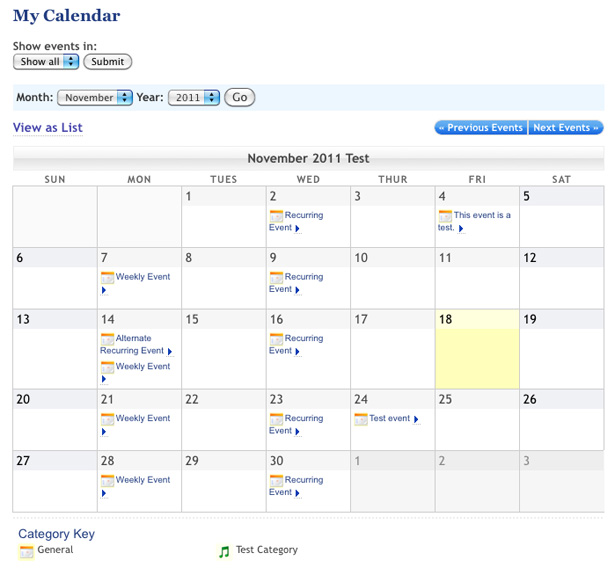Click the 'SAT' column header
615x575 pixels.
point(561,180)
